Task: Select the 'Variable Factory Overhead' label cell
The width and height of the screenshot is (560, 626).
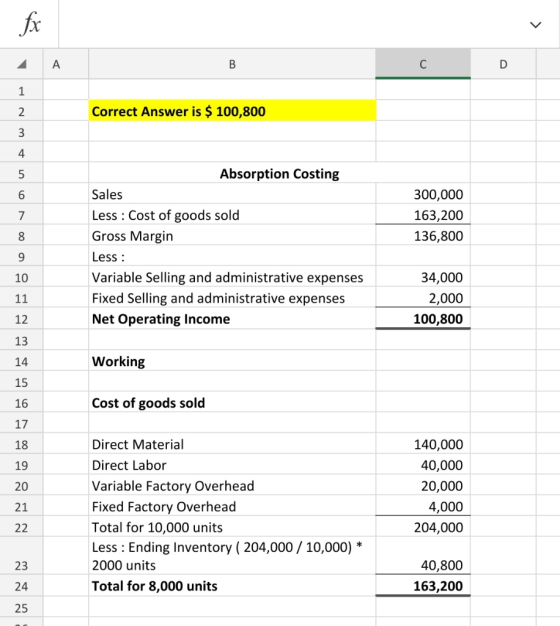Action: coord(232,486)
